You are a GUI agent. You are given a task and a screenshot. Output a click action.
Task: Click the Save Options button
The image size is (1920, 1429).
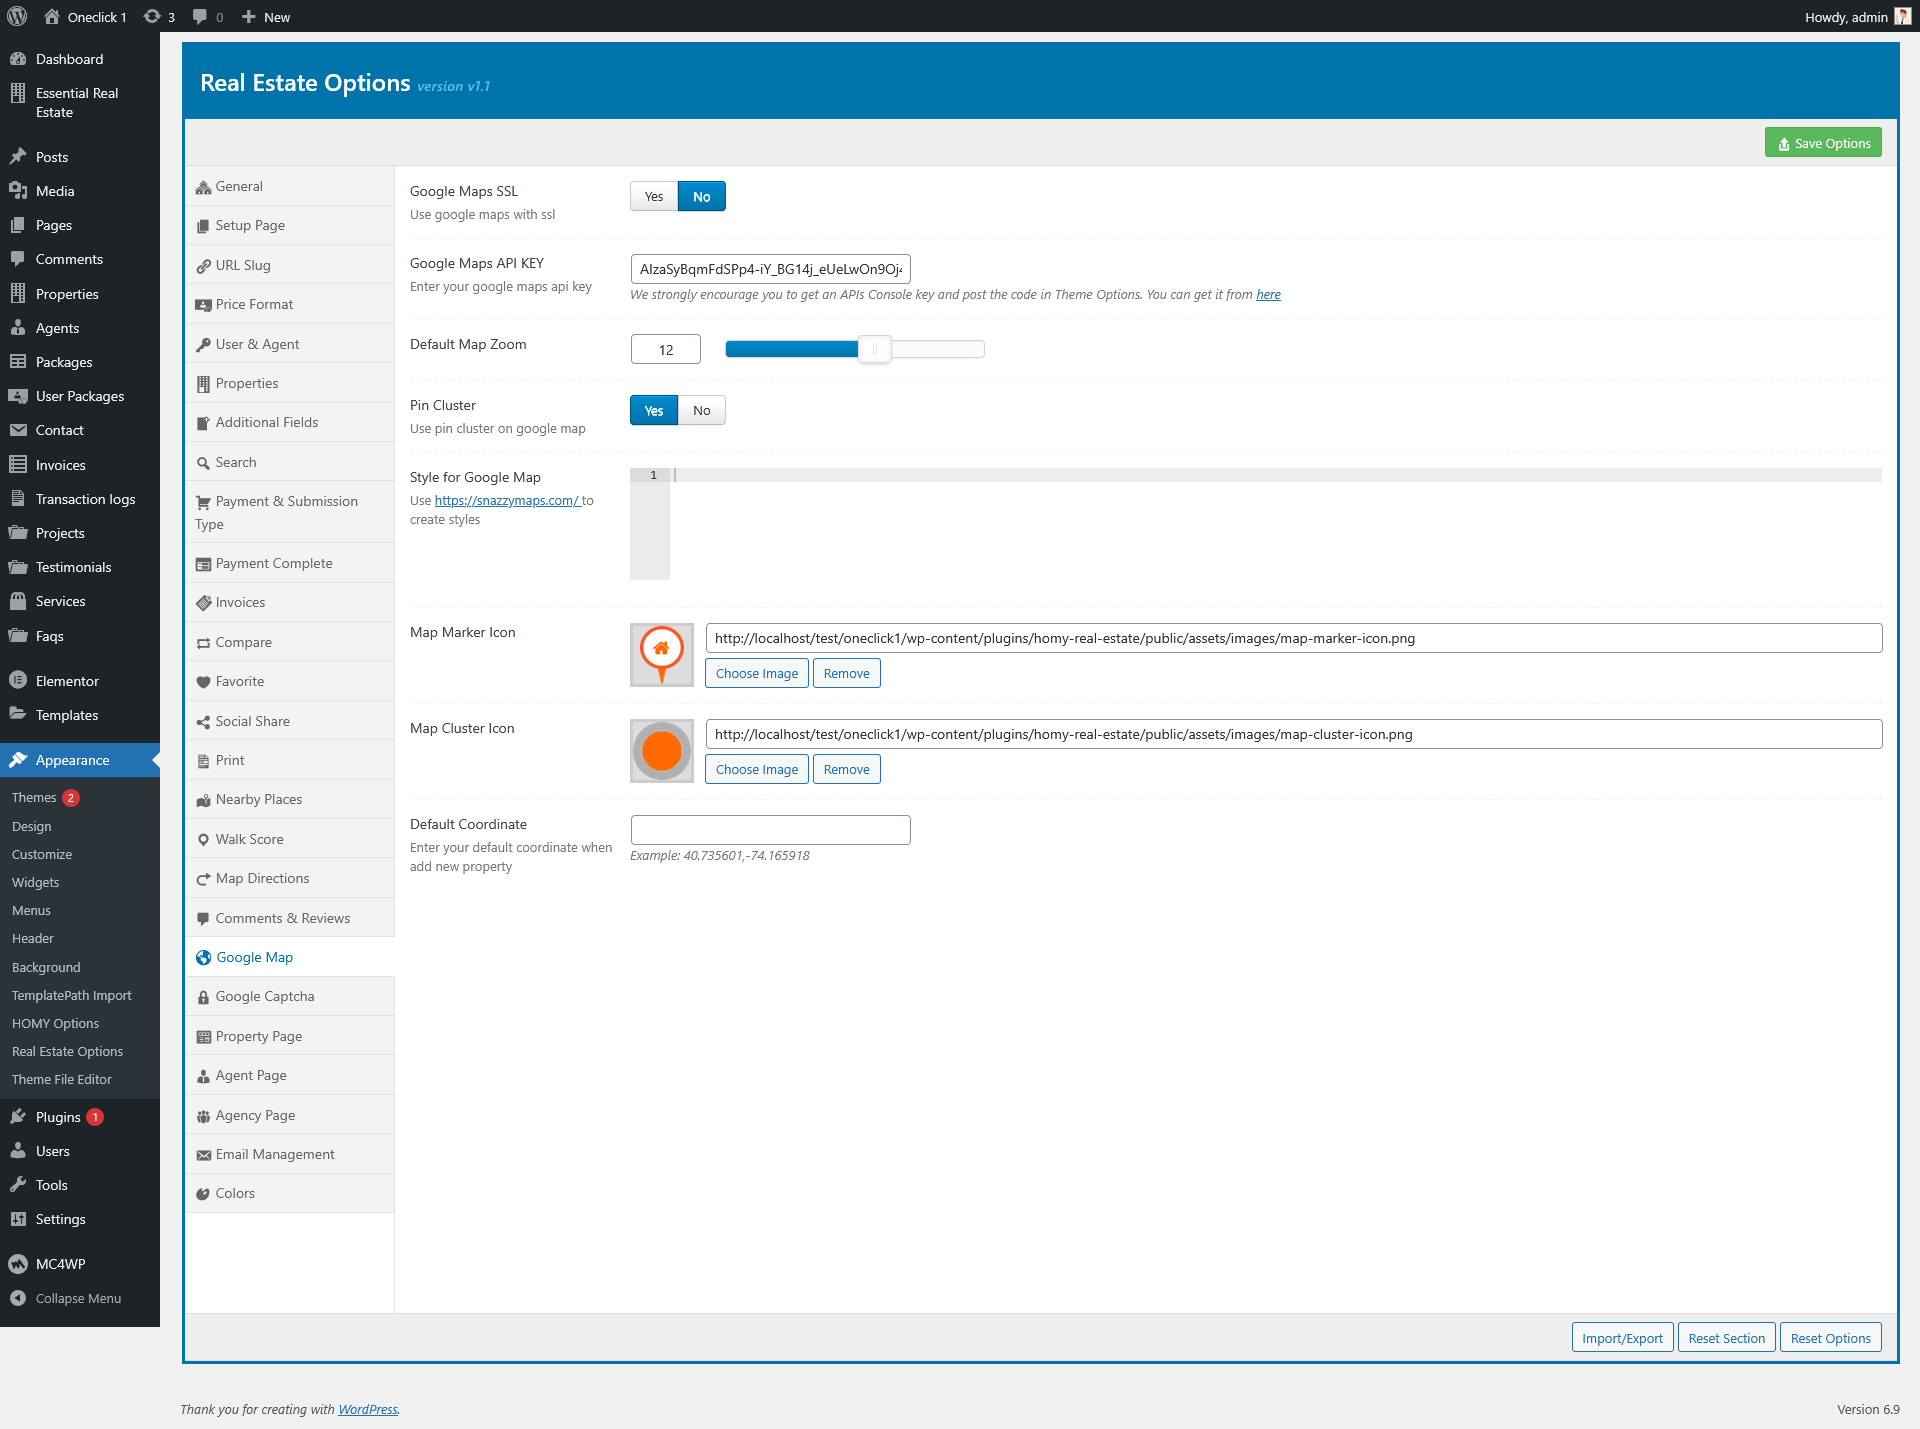pyautogui.click(x=1823, y=143)
